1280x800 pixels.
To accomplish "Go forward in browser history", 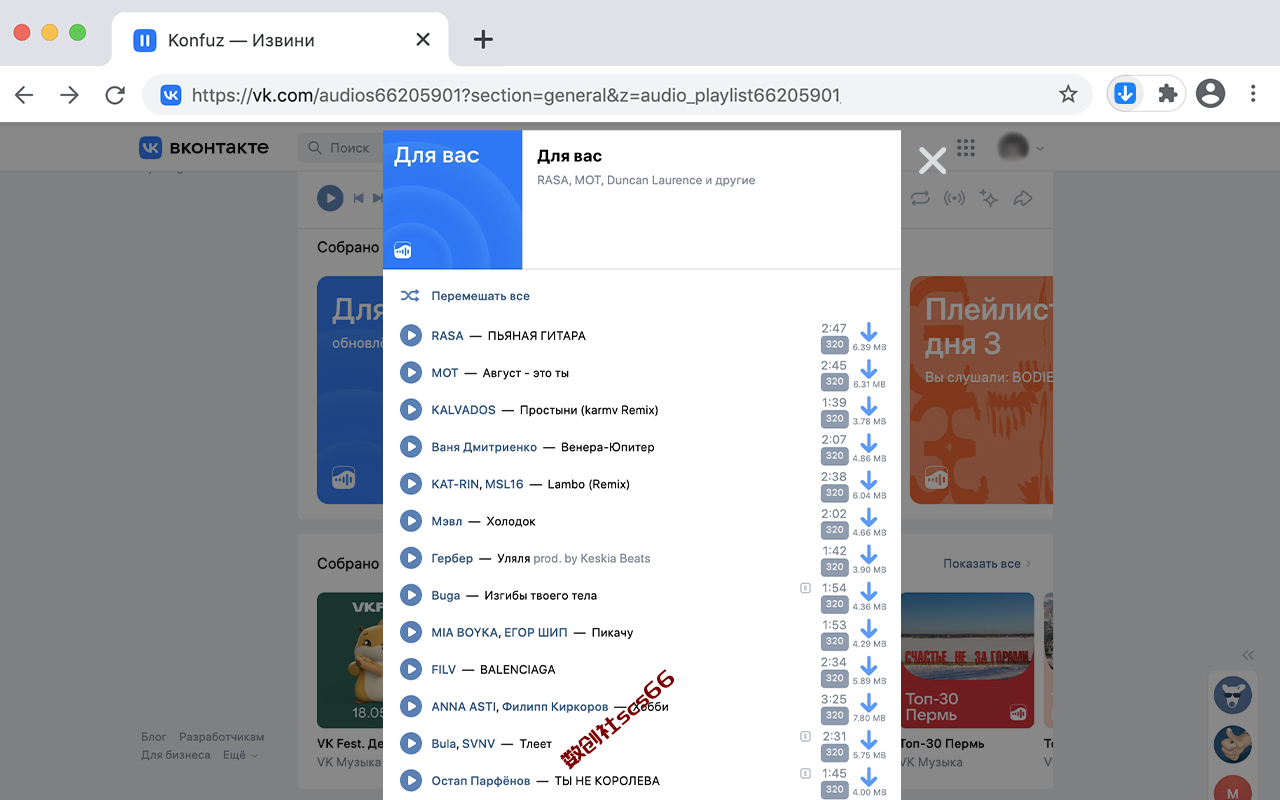I will [69, 95].
